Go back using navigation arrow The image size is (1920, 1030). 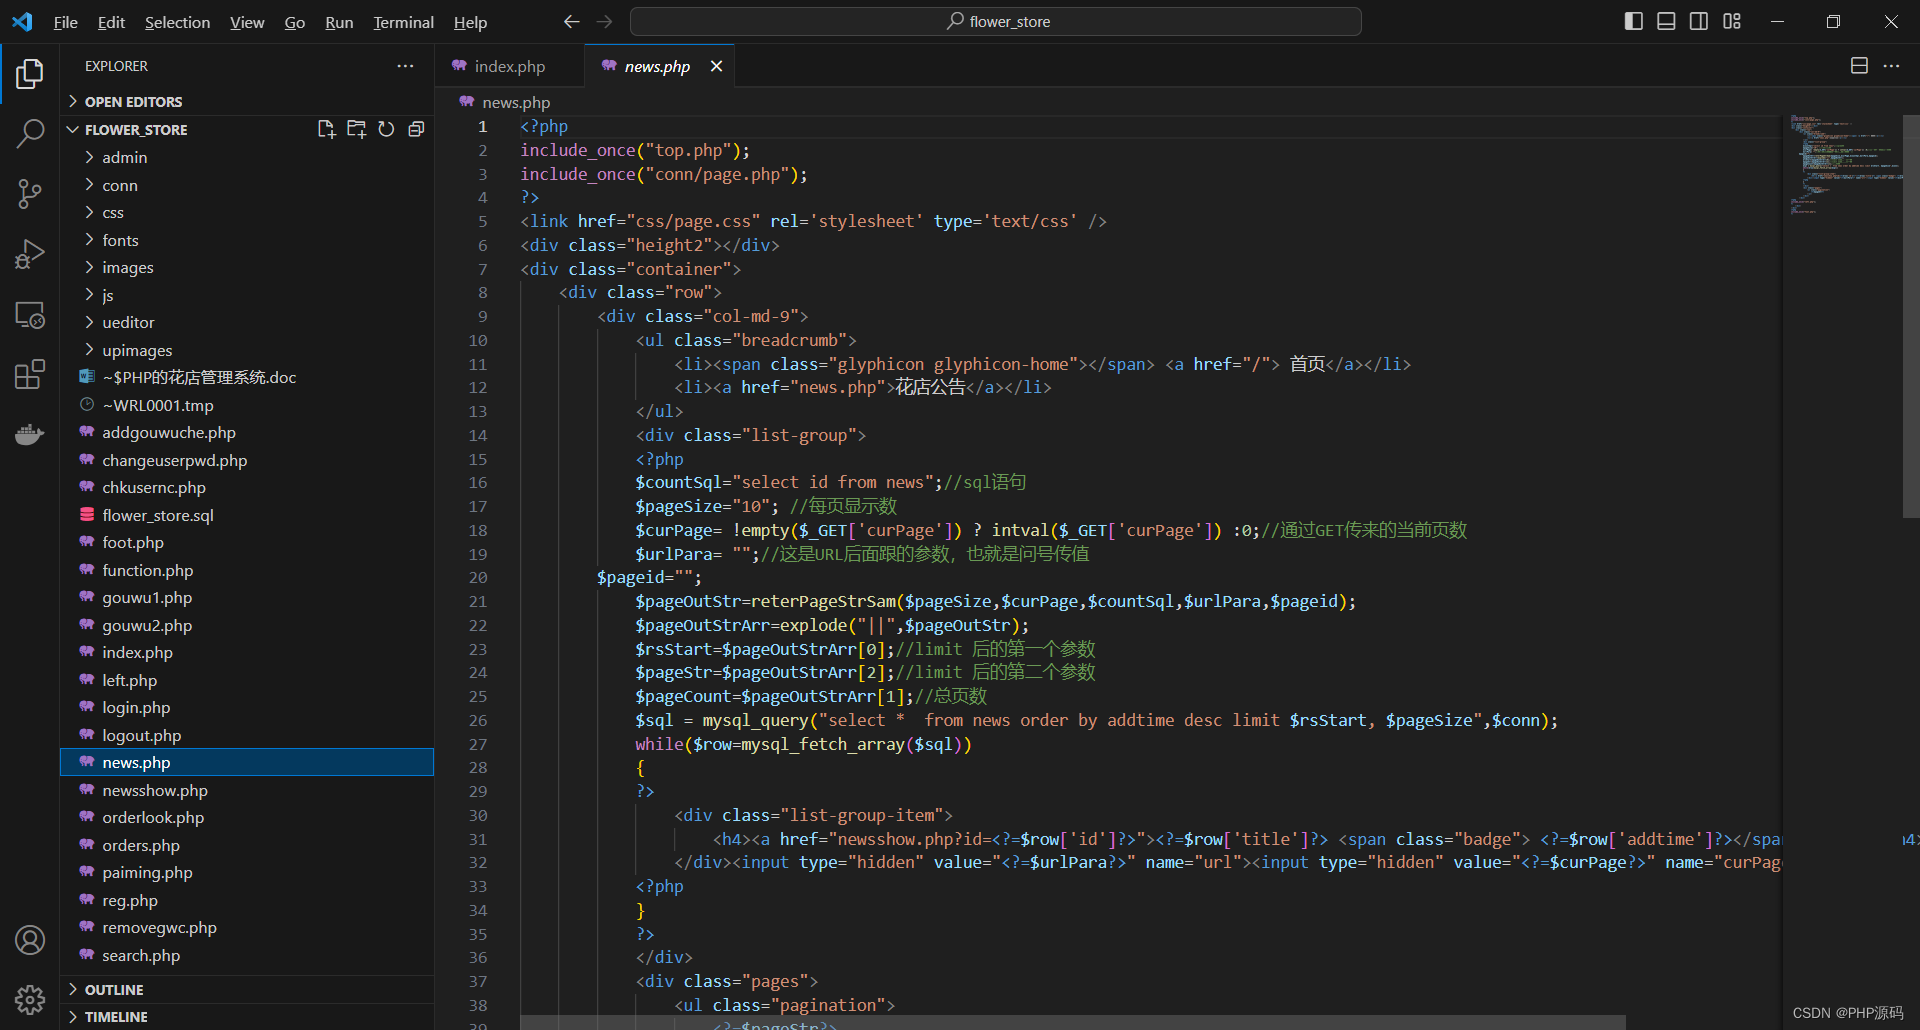[571, 21]
